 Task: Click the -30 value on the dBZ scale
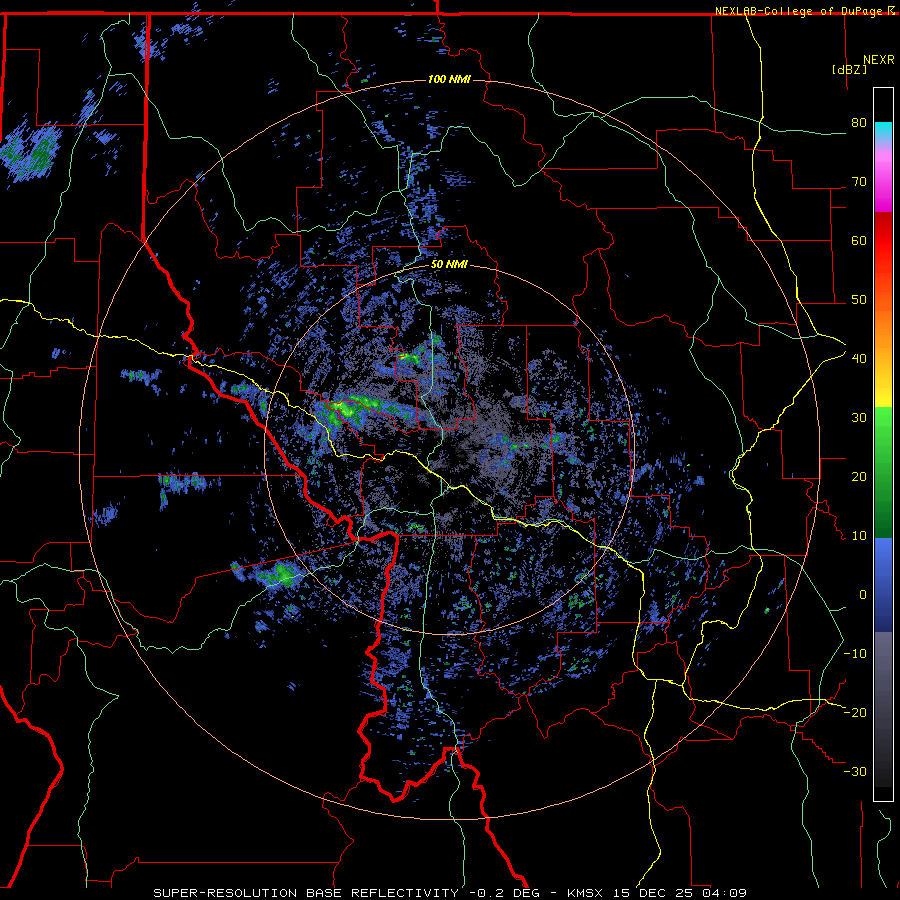click(x=855, y=771)
